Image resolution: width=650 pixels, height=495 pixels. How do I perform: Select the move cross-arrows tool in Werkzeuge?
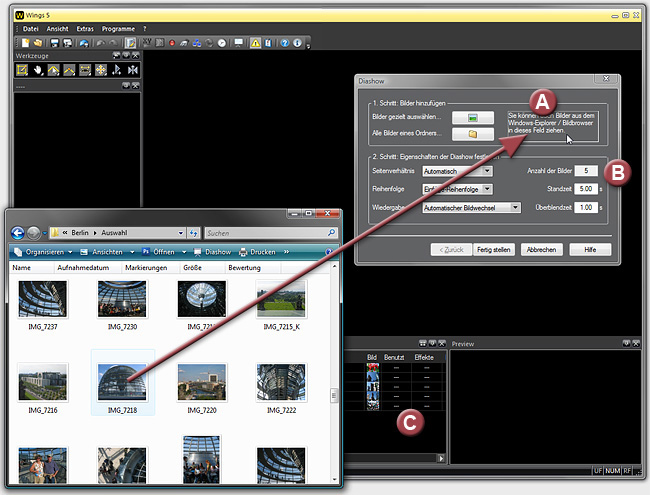(x=101, y=70)
